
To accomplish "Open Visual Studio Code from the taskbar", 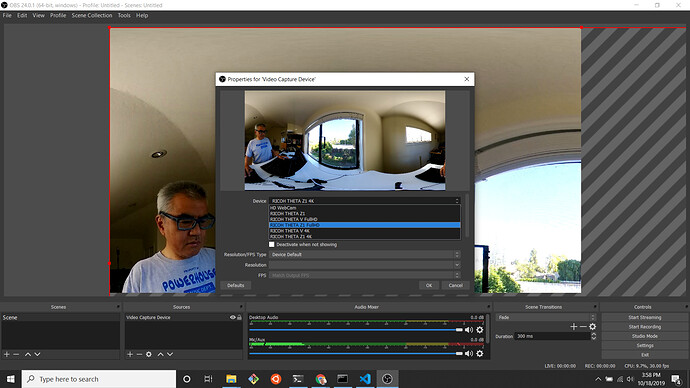I will pyautogui.click(x=365, y=379).
